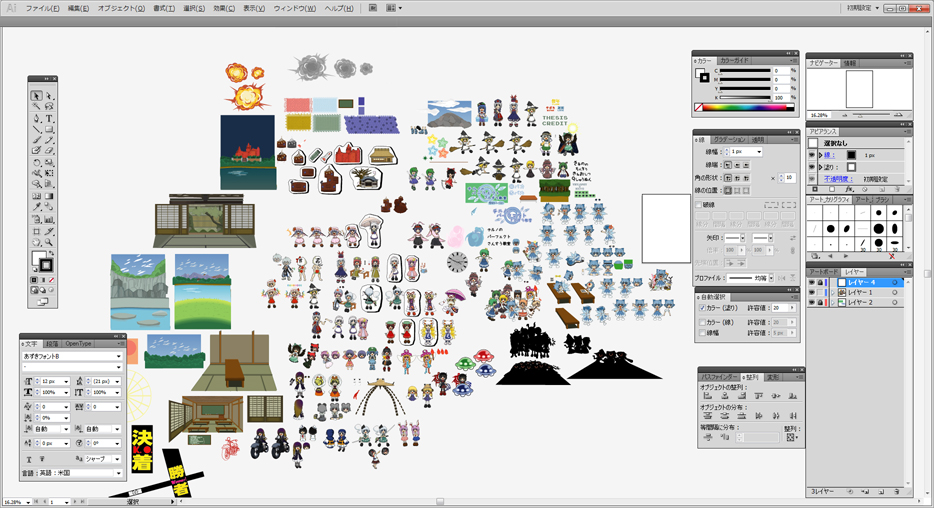
Task: Uncheck カラー (塗り) in auto-select panel
Action: [702, 308]
